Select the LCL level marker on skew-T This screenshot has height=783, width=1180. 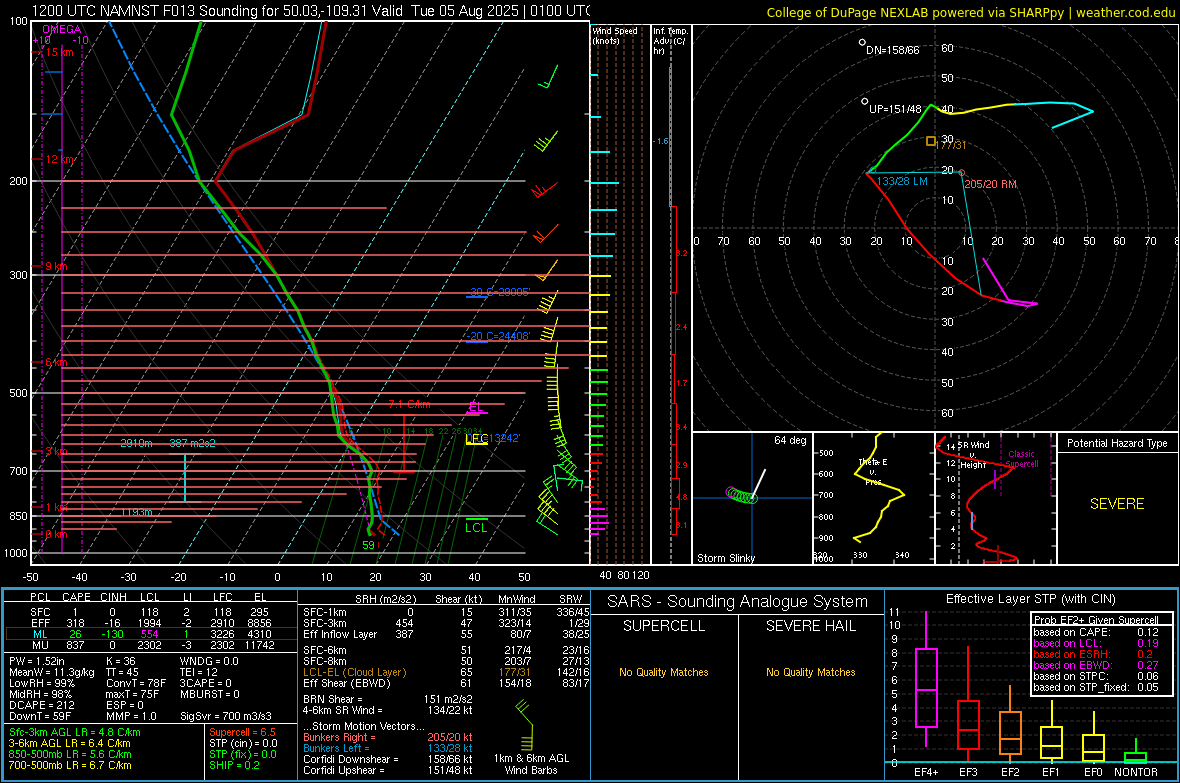click(476, 526)
